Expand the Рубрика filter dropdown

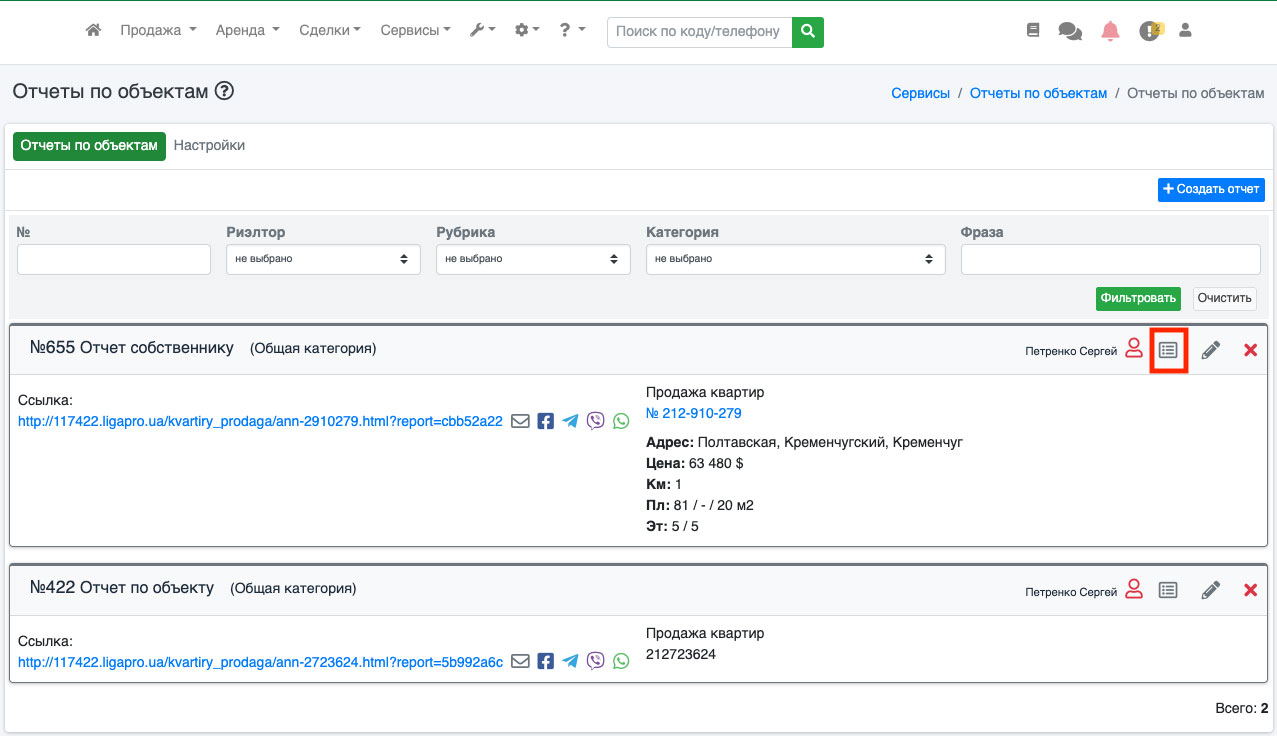533,259
